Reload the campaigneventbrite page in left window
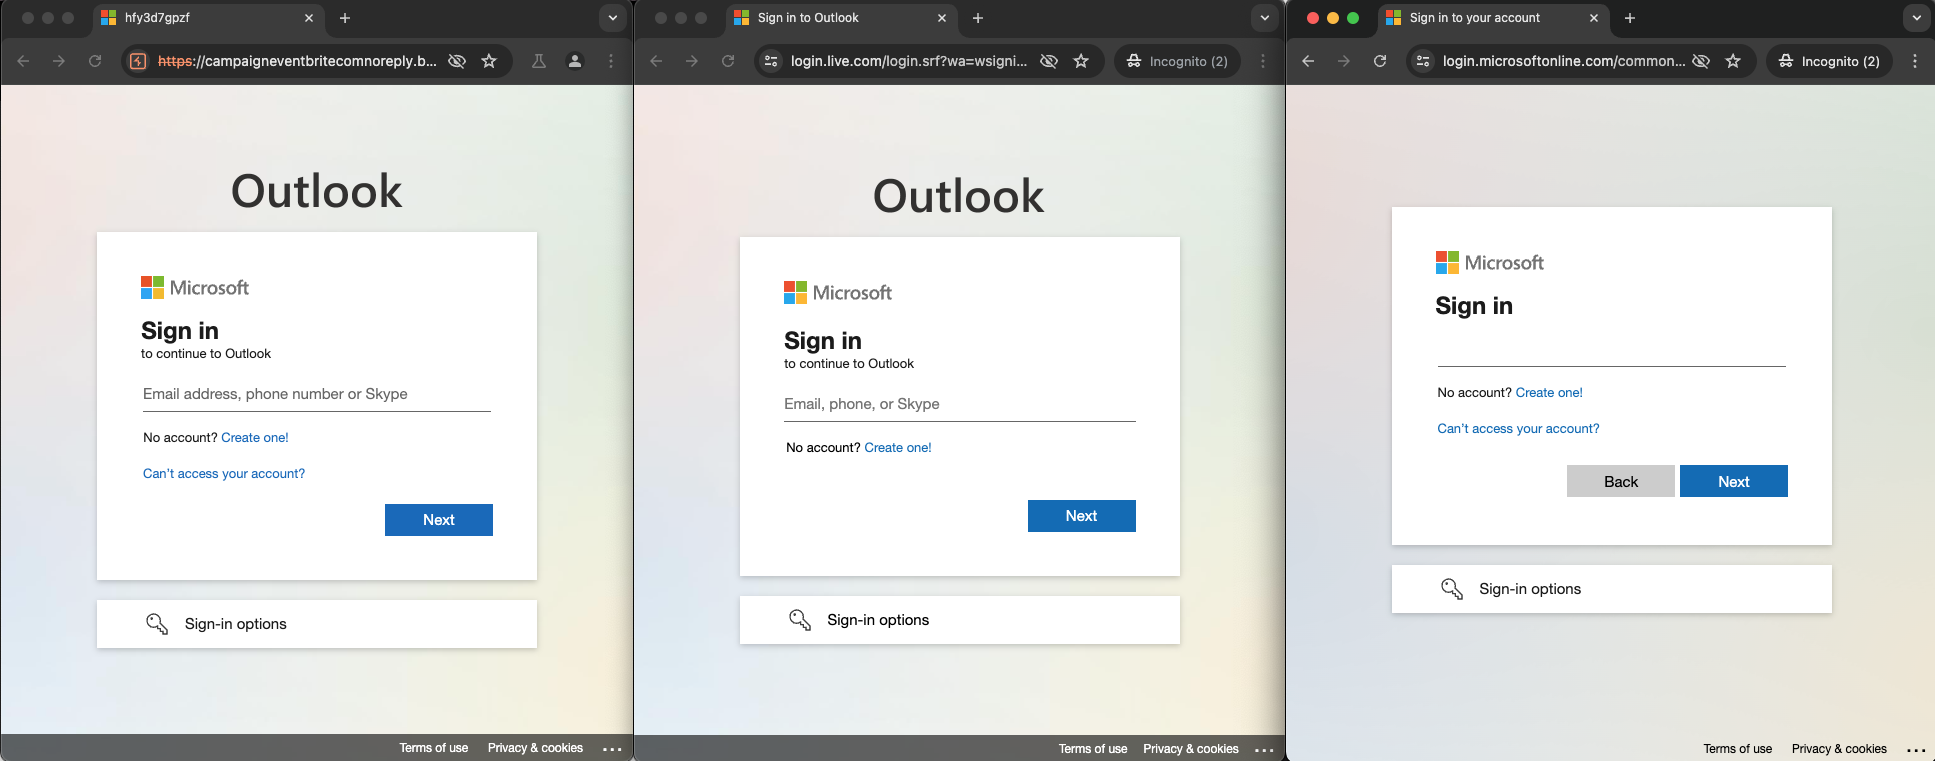The height and width of the screenshot is (761, 1935). coord(95,61)
